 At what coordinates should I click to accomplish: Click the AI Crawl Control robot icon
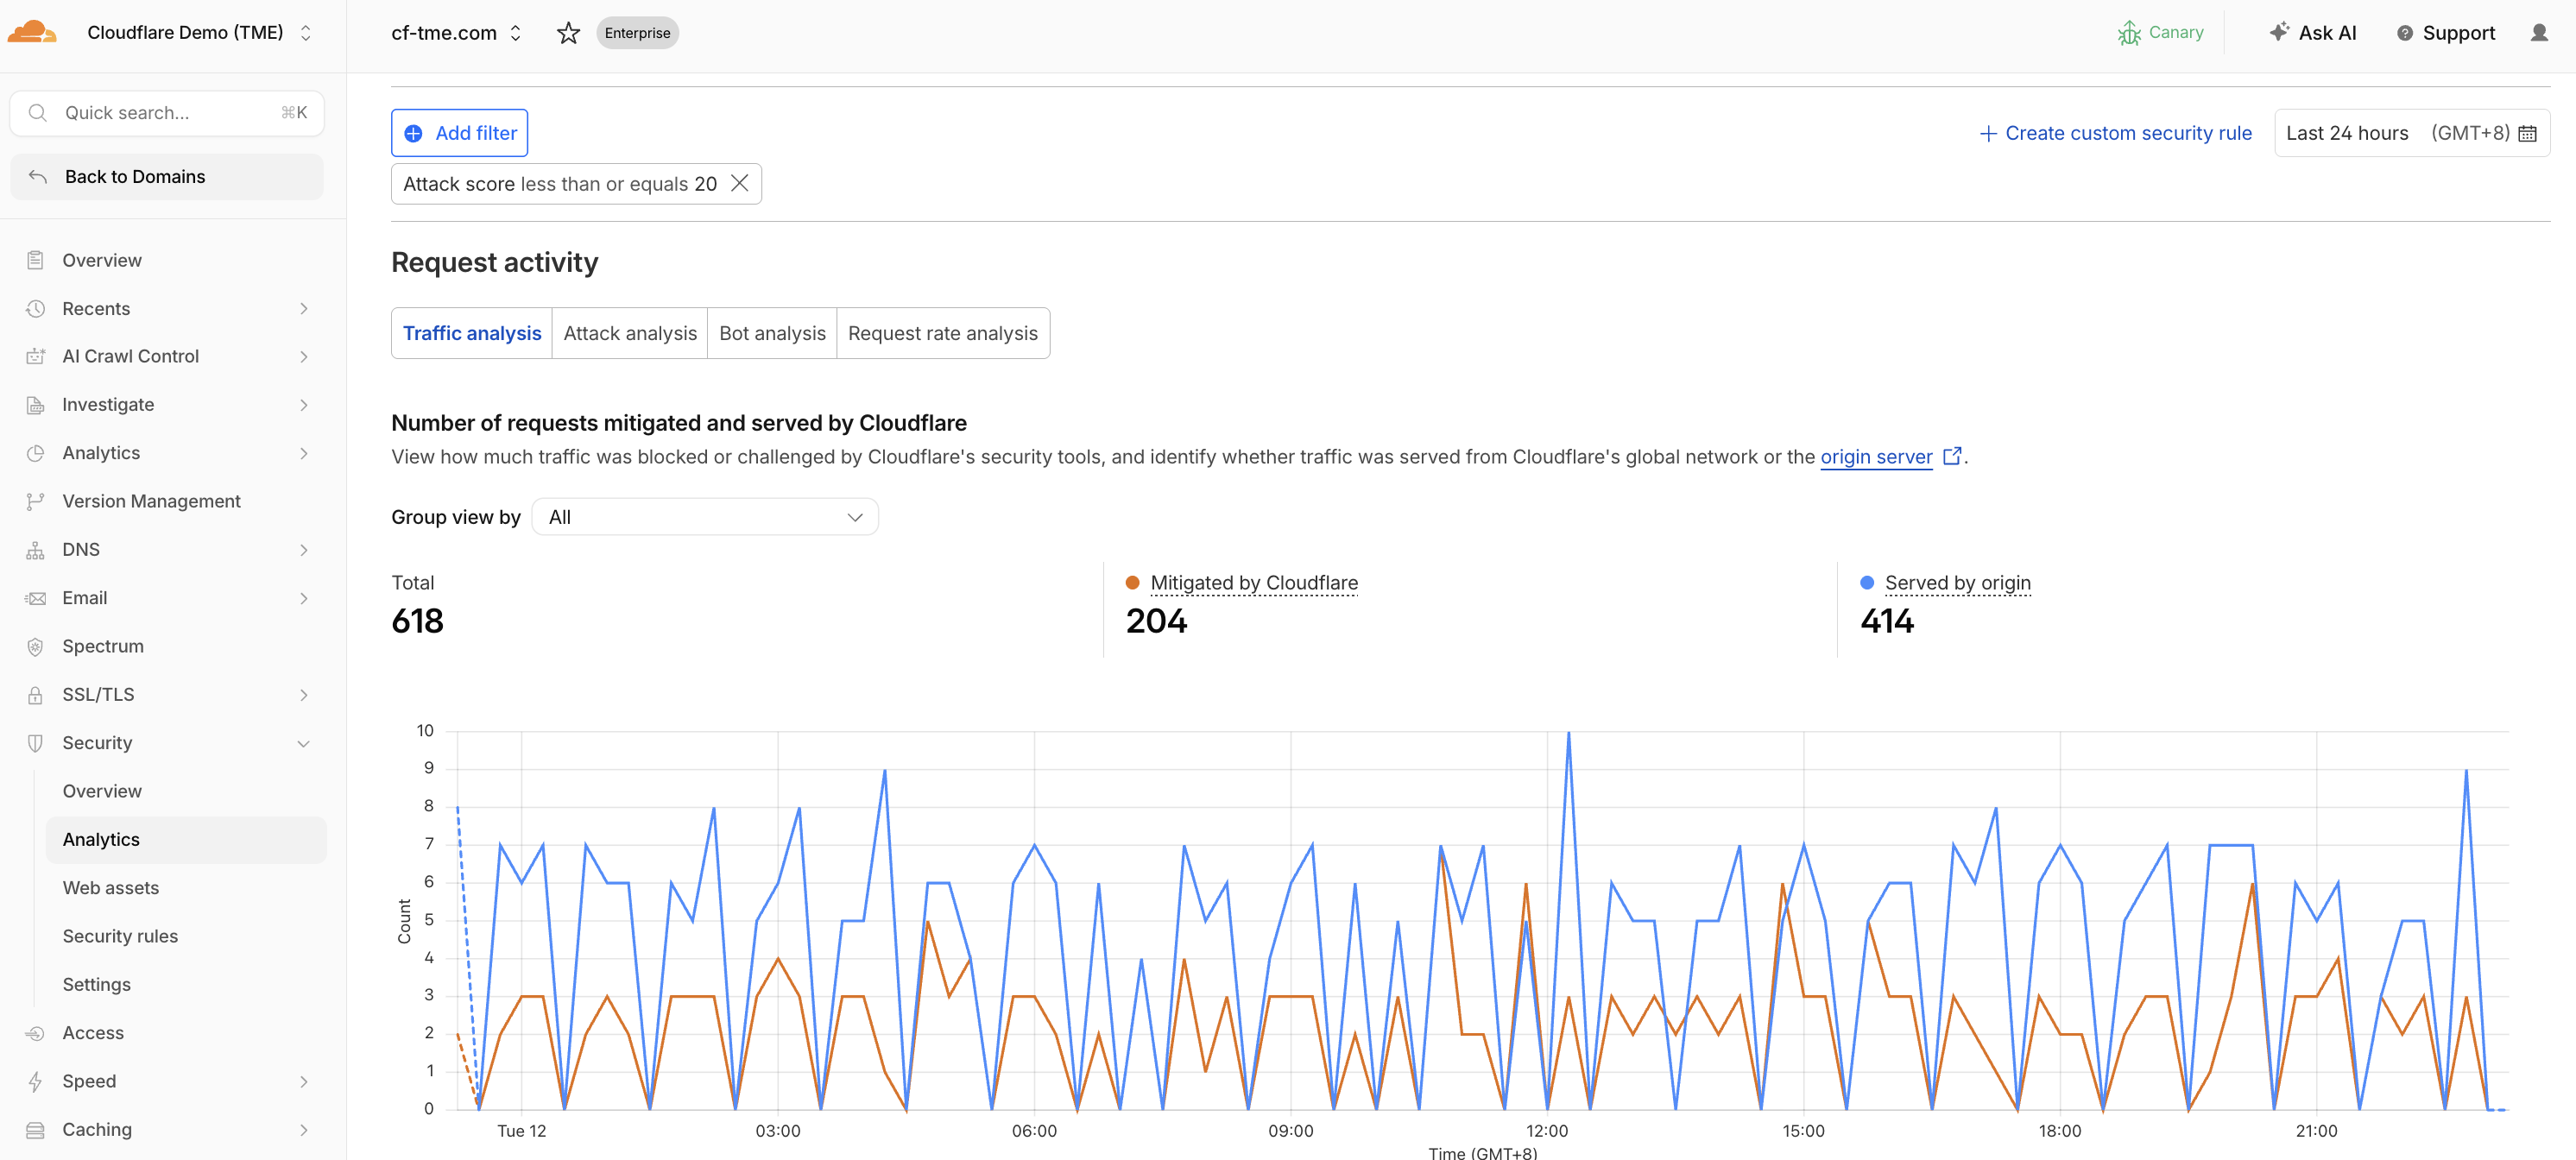[35, 356]
